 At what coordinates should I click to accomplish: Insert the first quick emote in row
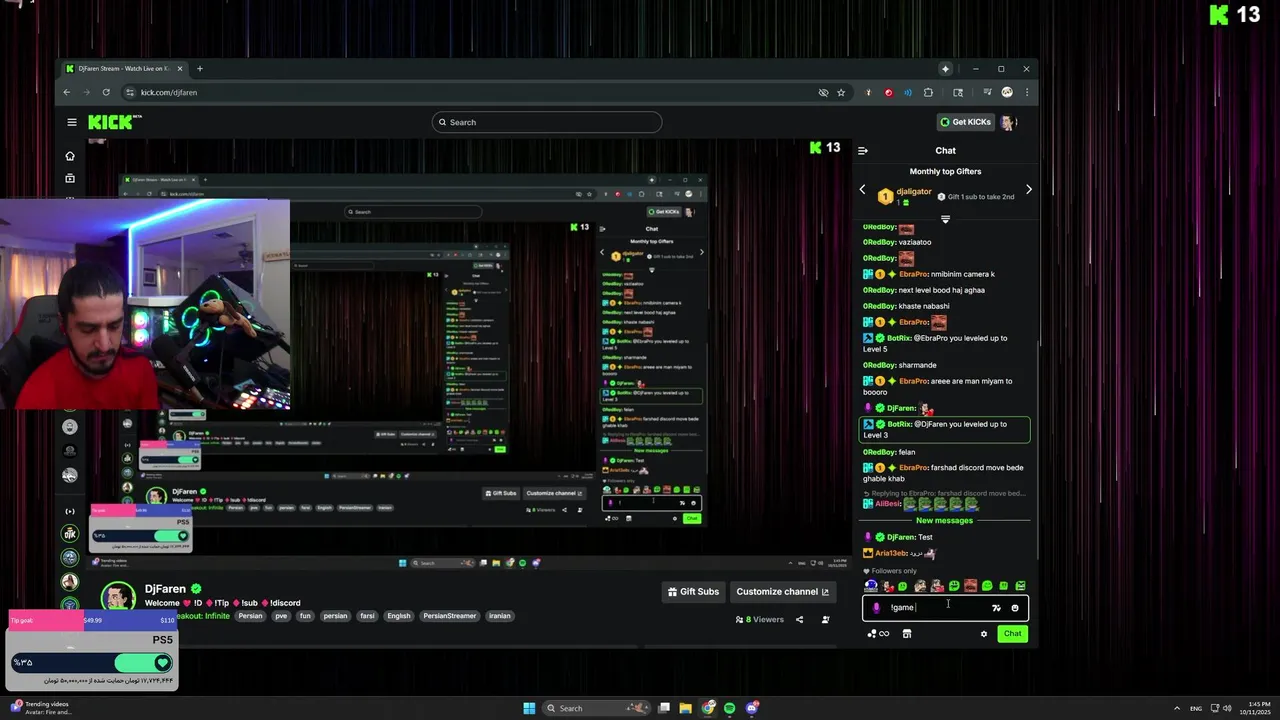[870, 586]
